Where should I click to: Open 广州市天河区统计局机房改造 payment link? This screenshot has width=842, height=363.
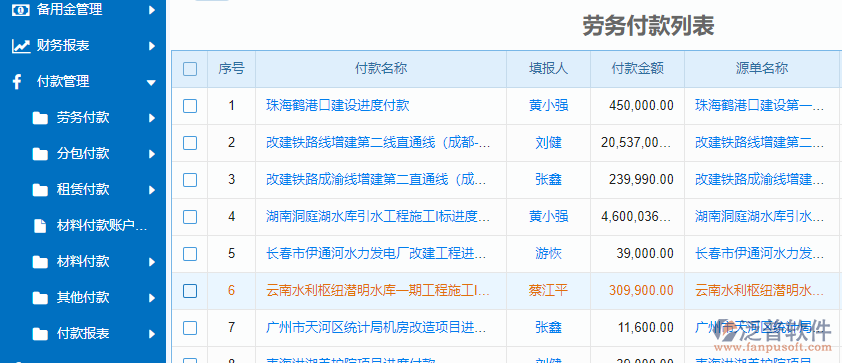pyautogui.click(x=377, y=327)
